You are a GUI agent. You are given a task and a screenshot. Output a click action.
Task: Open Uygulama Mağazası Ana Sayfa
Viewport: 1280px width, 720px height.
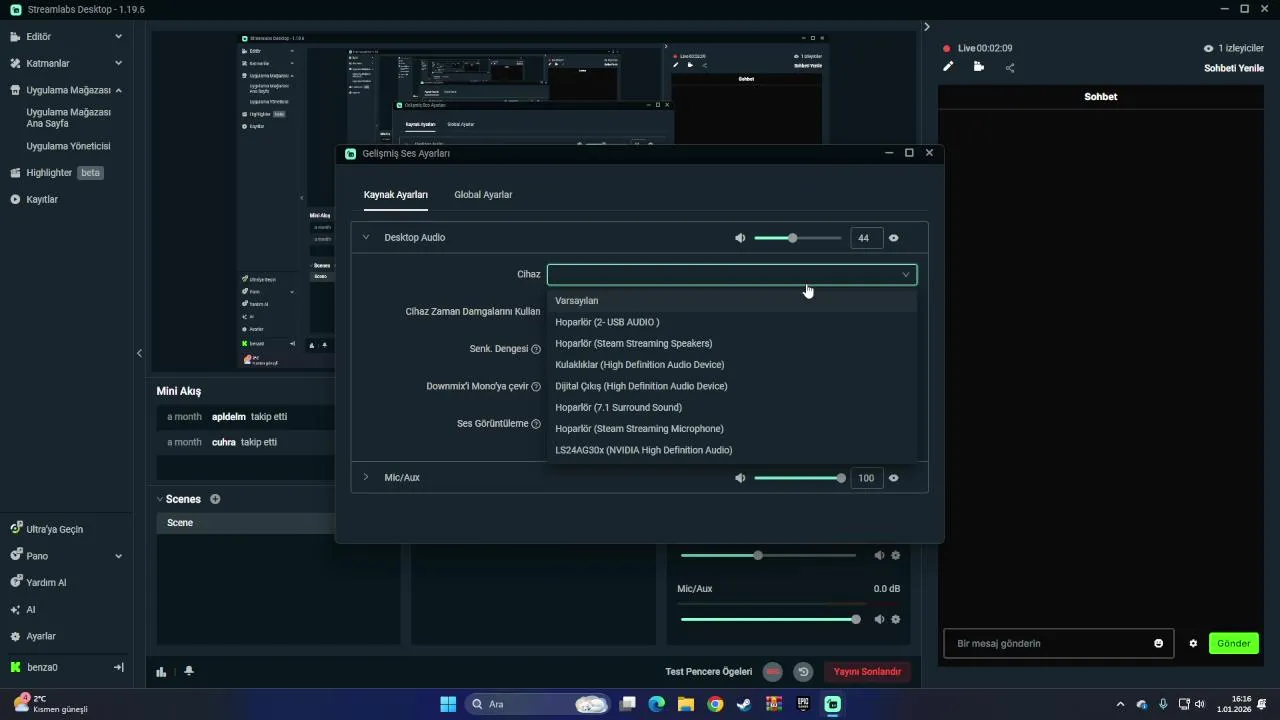(x=68, y=118)
